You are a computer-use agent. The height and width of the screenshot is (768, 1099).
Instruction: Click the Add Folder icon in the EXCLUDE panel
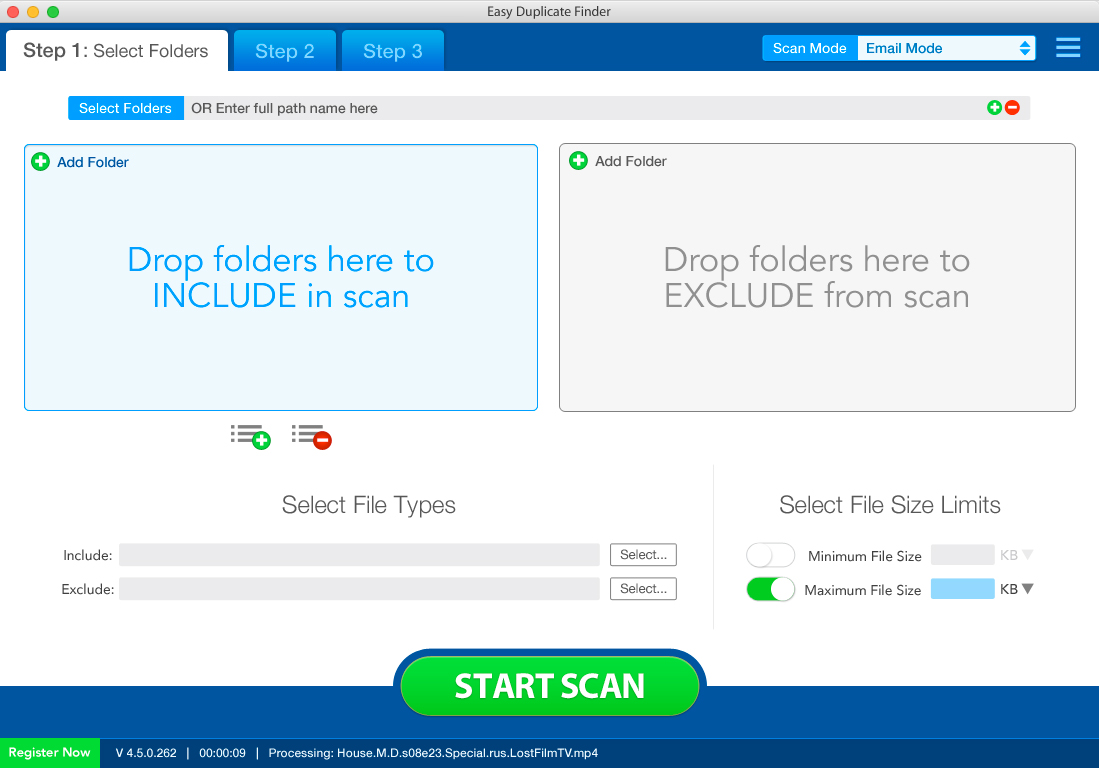578,160
